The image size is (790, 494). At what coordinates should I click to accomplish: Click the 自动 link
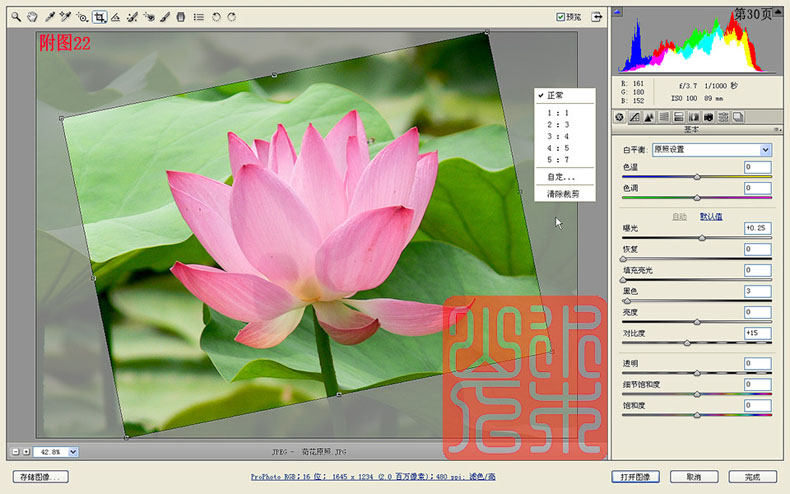pyautogui.click(x=679, y=217)
